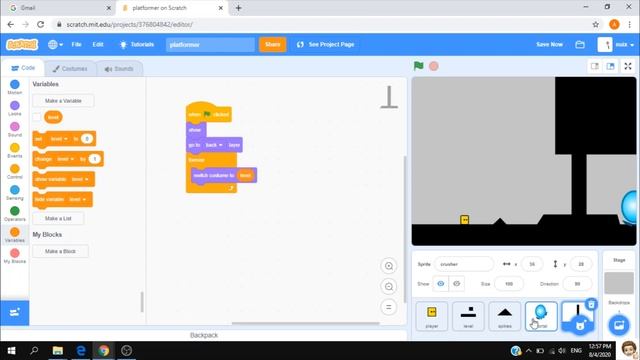Viewport: 640px width, 360px height.
Task: Switch to the Sounds tab
Action: [x=119, y=69]
